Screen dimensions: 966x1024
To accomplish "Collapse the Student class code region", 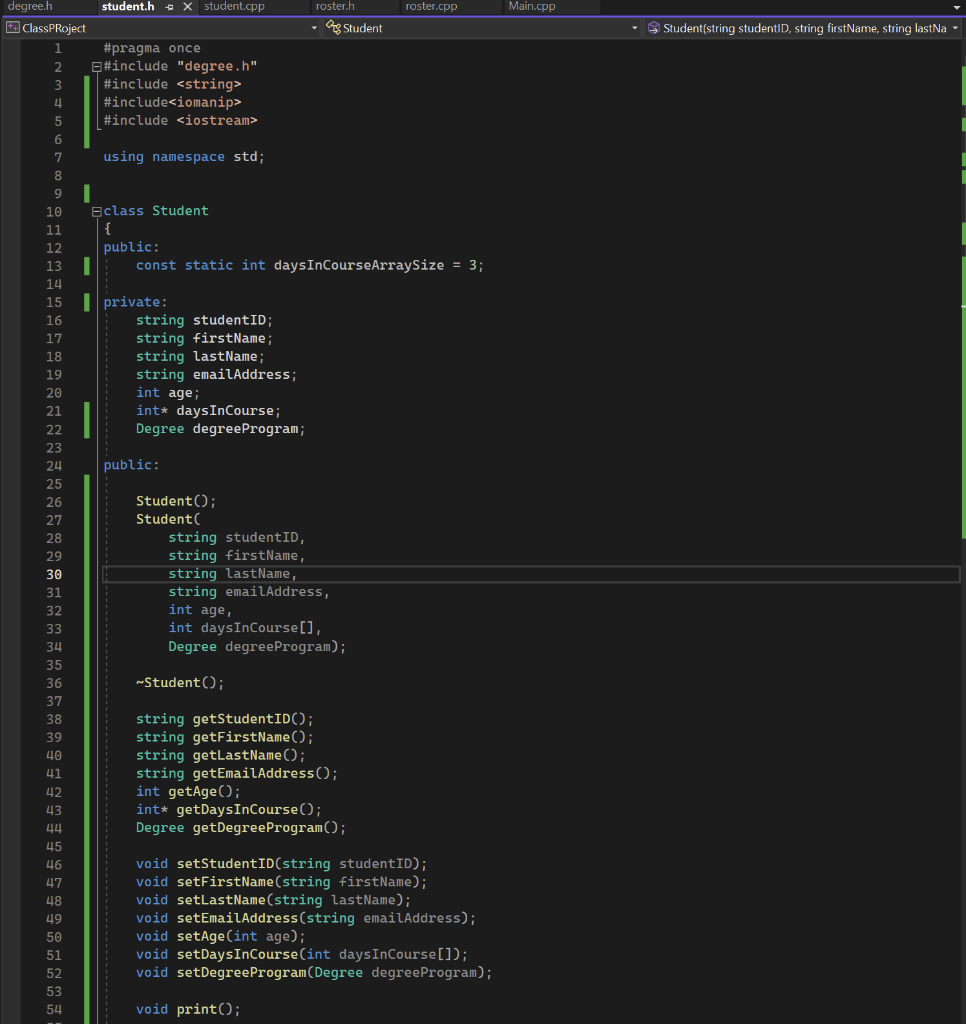I will 95,211.
